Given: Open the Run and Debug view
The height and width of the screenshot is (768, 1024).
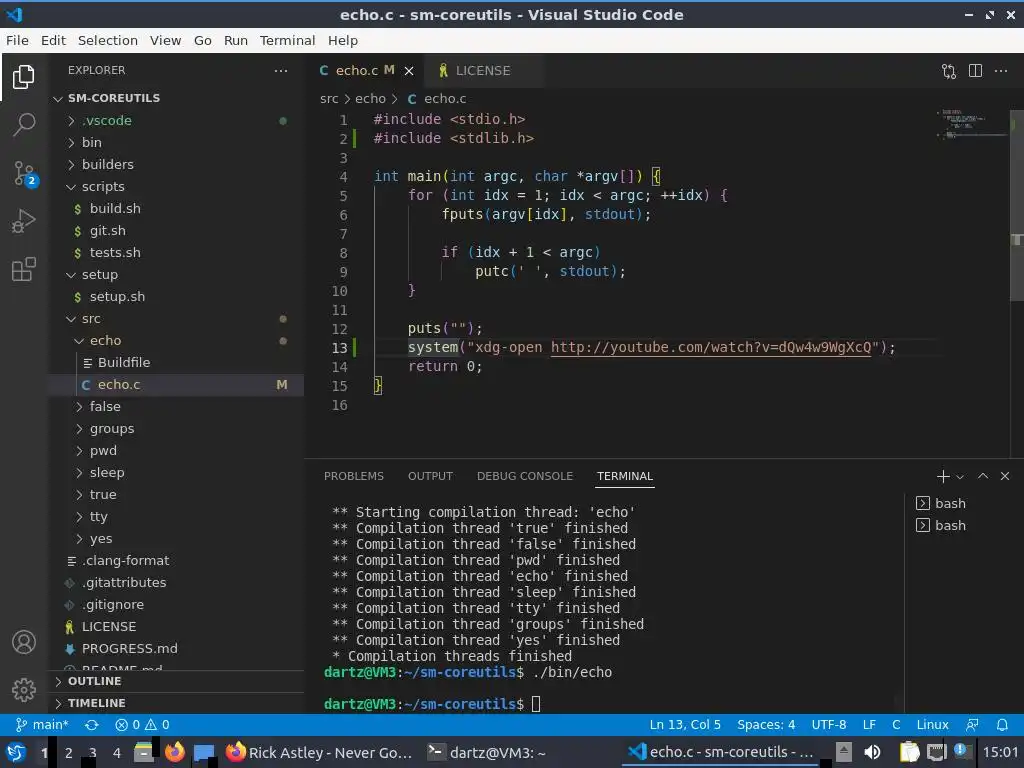Looking at the screenshot, I should pyautogui.click(x=24, y=221).
